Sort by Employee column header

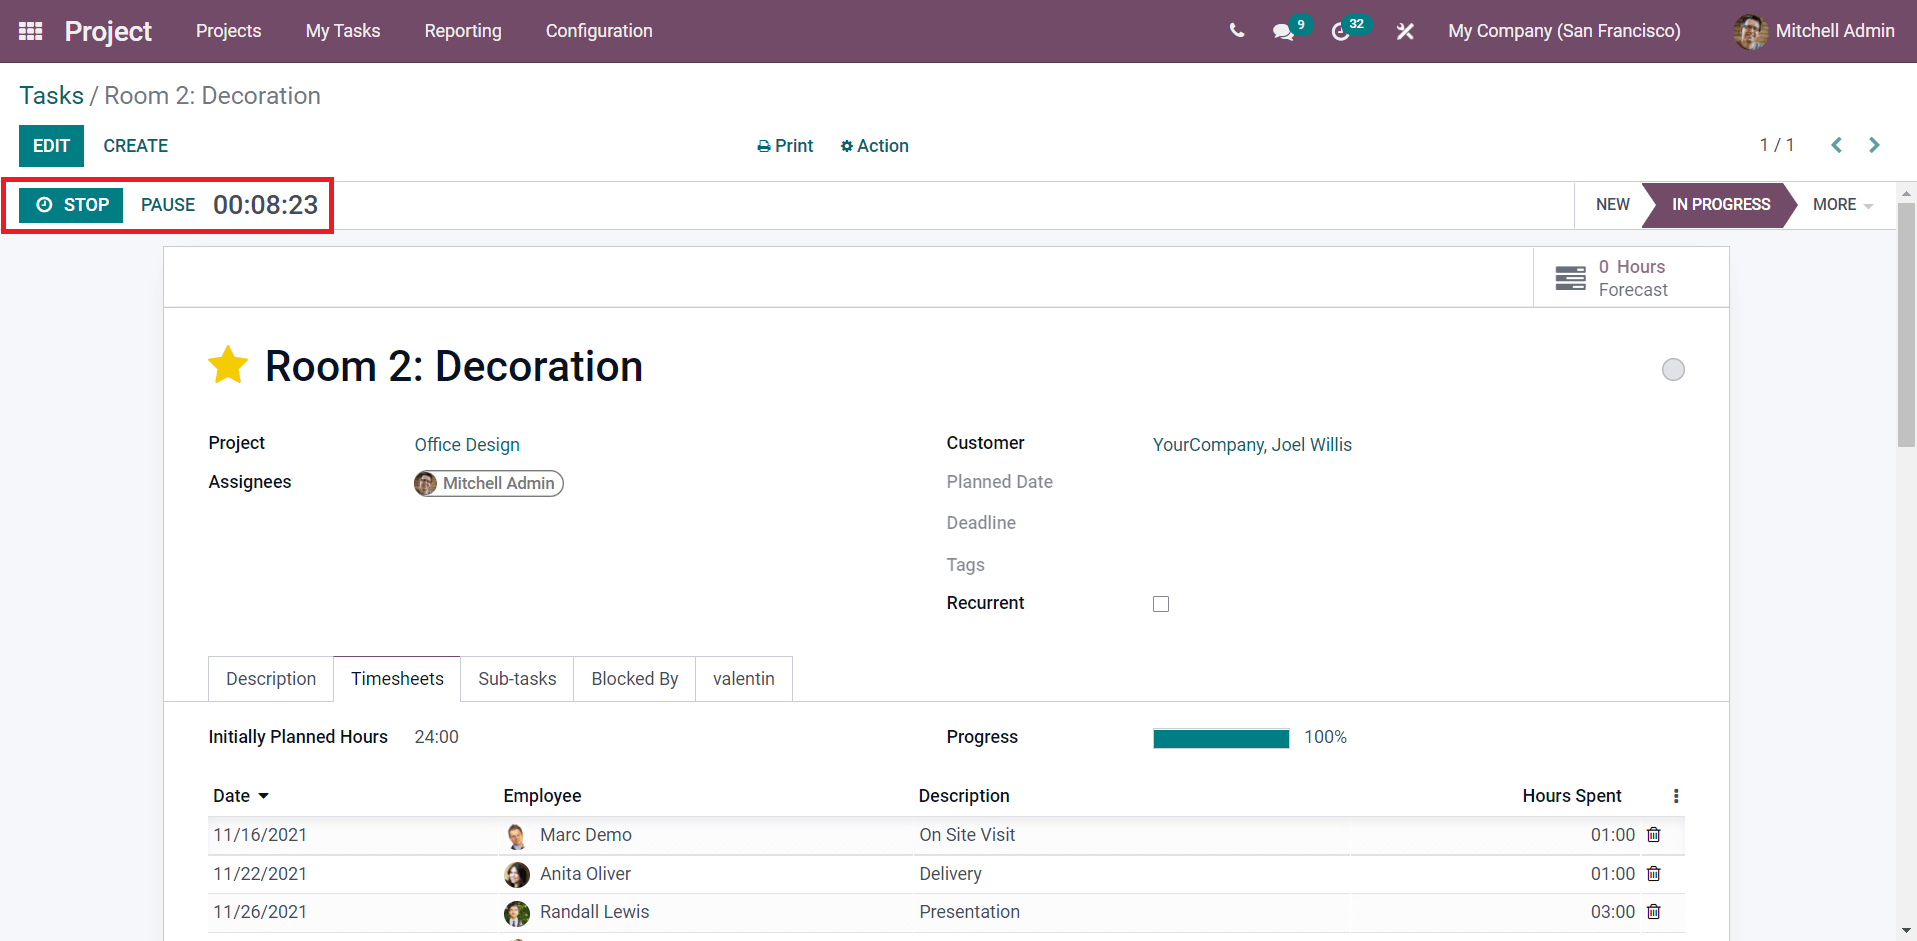tap(542, 796)
